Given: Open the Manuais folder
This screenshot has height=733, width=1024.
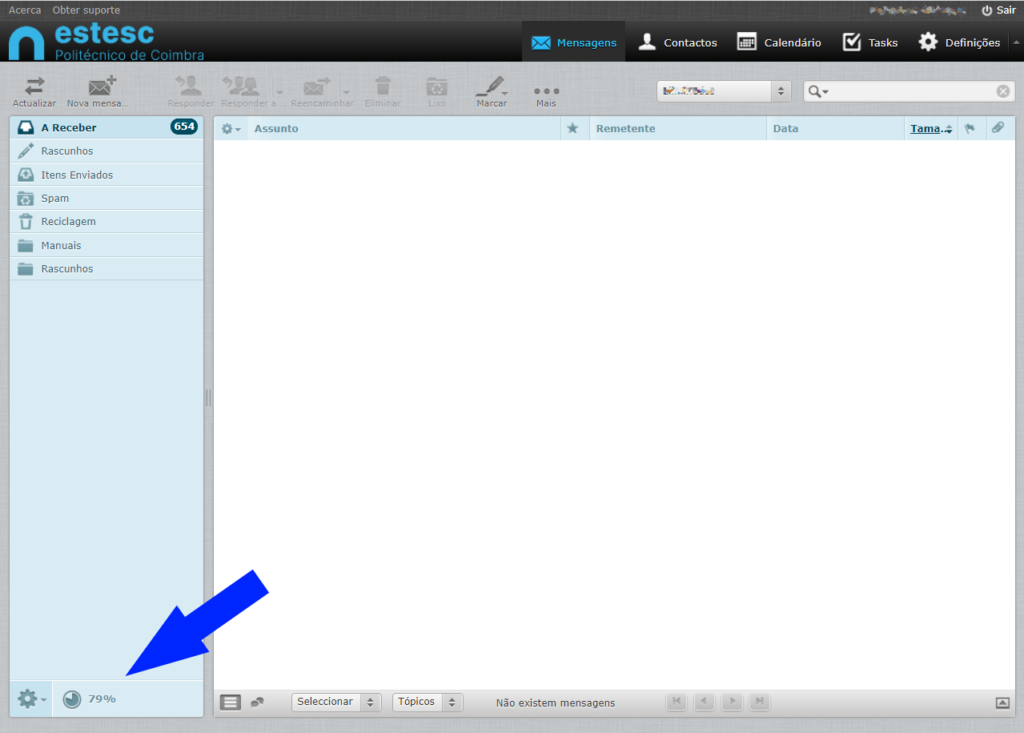Looking at the screenshot, I should click(106, 245).
